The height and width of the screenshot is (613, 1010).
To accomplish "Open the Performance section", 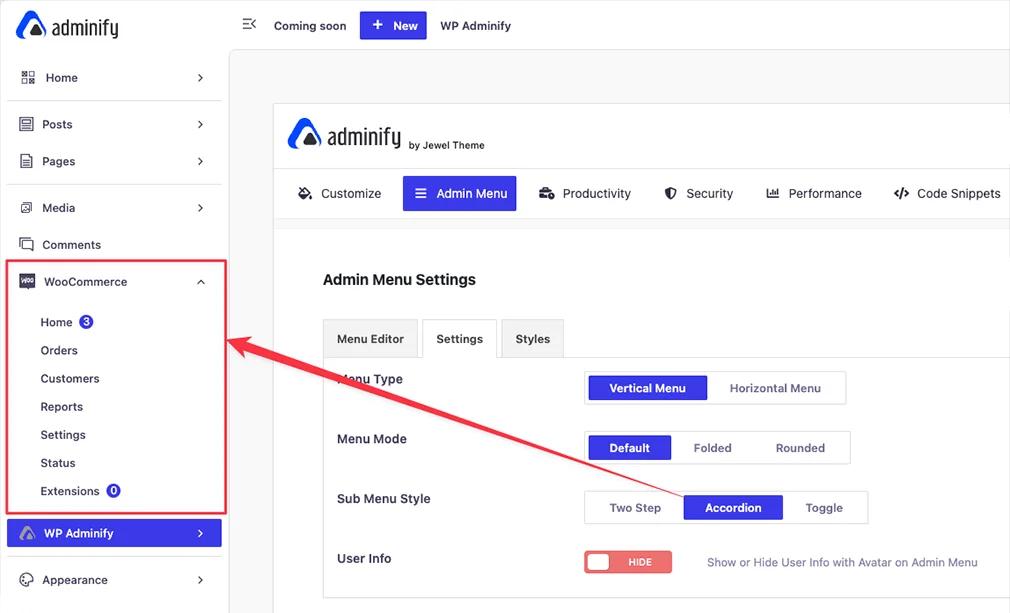I will (x=814, y=193).
